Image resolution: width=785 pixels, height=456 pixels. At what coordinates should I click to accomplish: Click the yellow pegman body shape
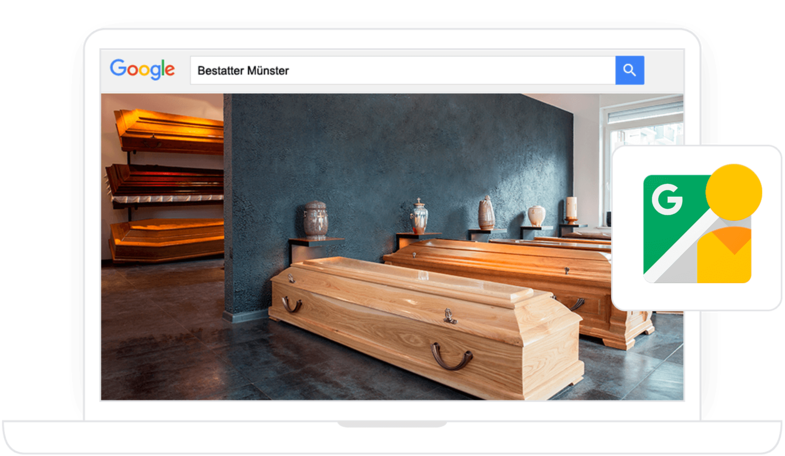(724, 255)
